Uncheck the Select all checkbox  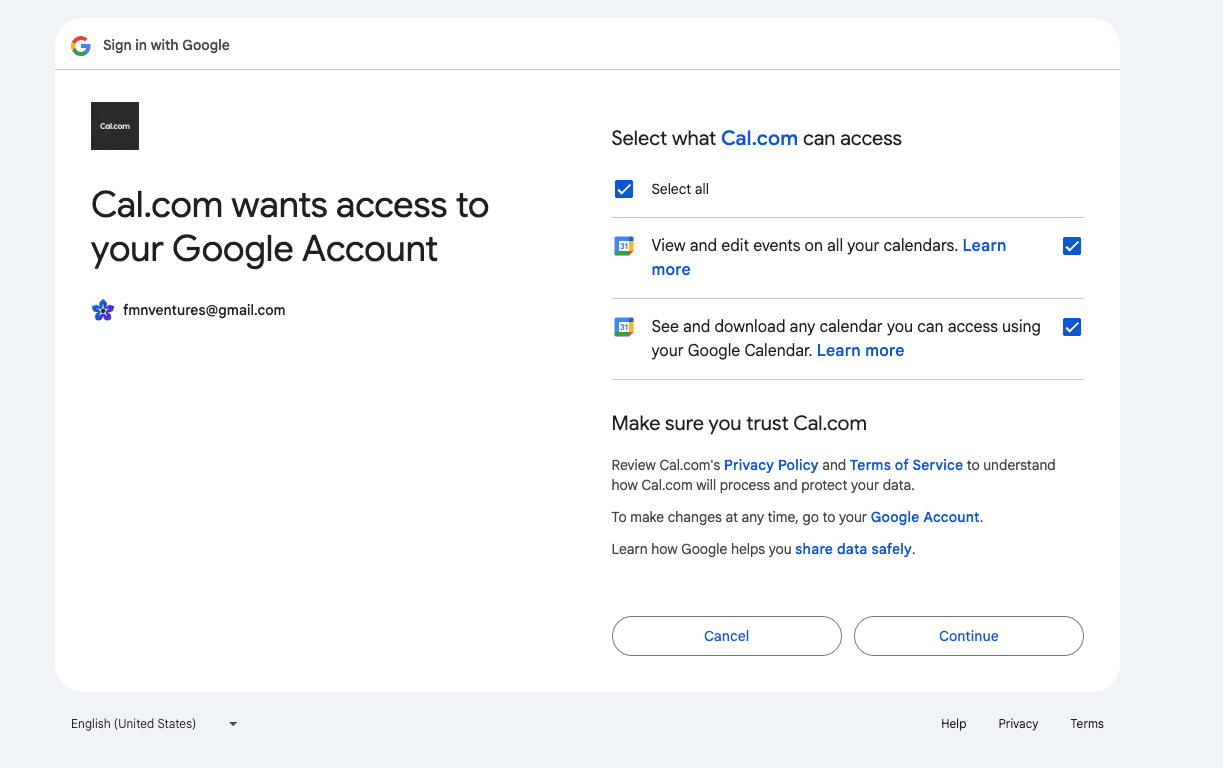623,189
